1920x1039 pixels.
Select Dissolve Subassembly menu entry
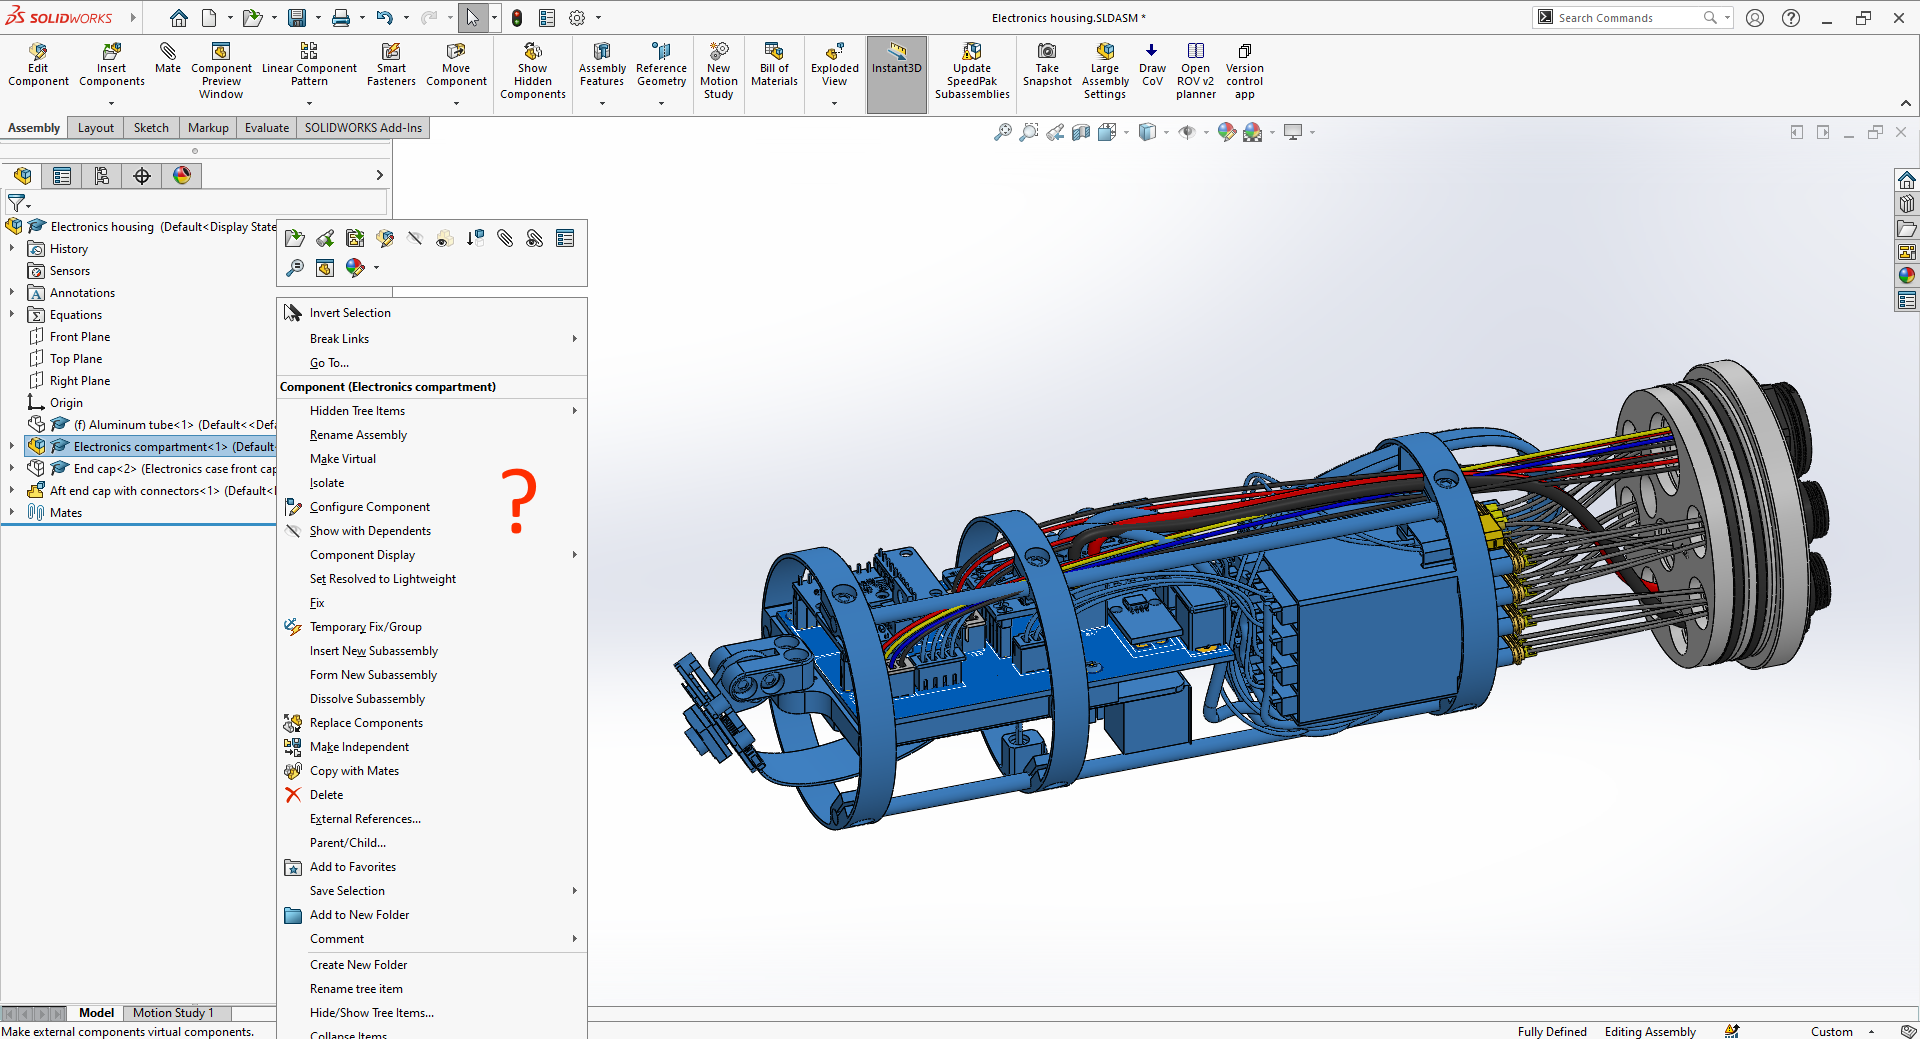coord(432,699)
